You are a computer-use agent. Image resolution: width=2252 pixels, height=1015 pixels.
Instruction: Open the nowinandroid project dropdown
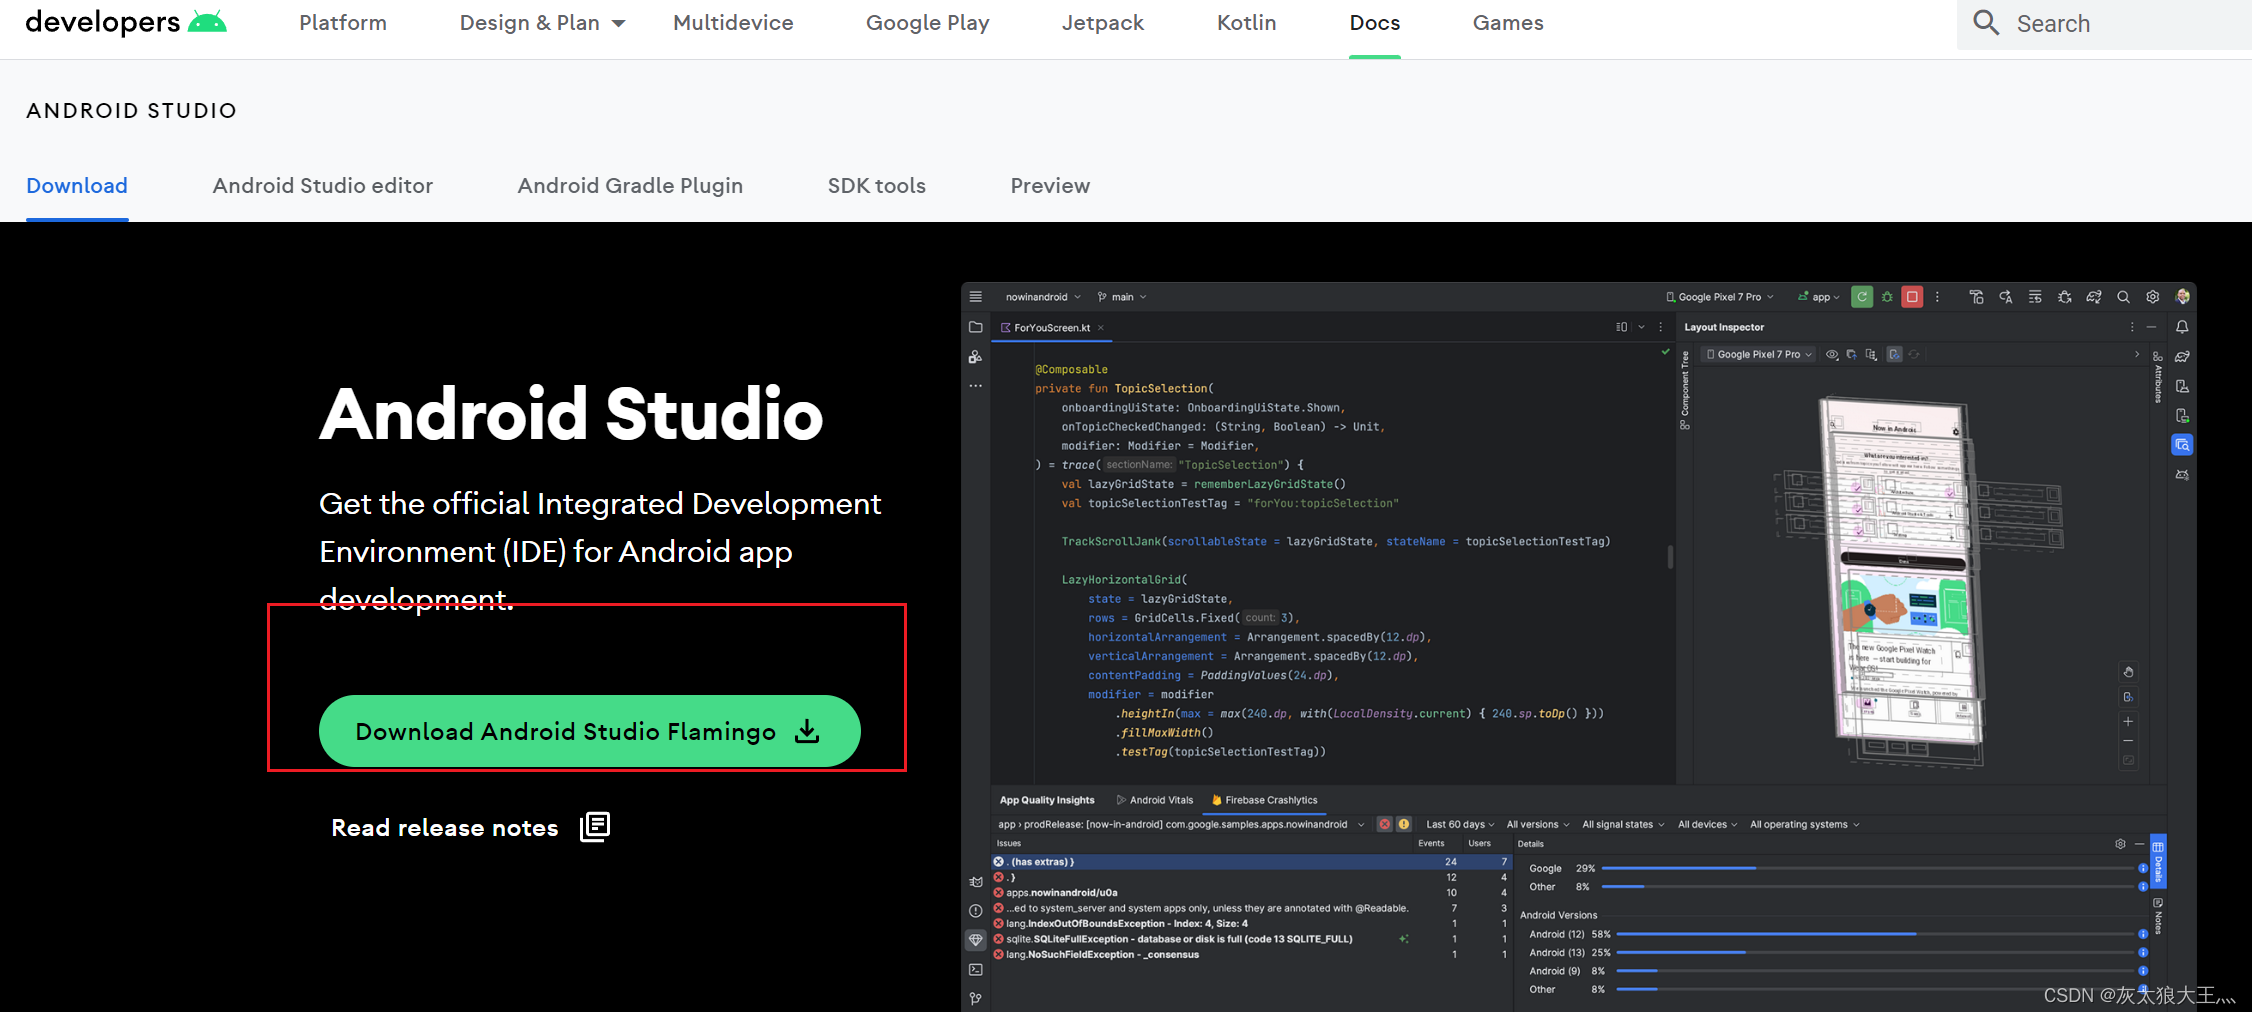pyautogui.click(x=1043, y=297)
